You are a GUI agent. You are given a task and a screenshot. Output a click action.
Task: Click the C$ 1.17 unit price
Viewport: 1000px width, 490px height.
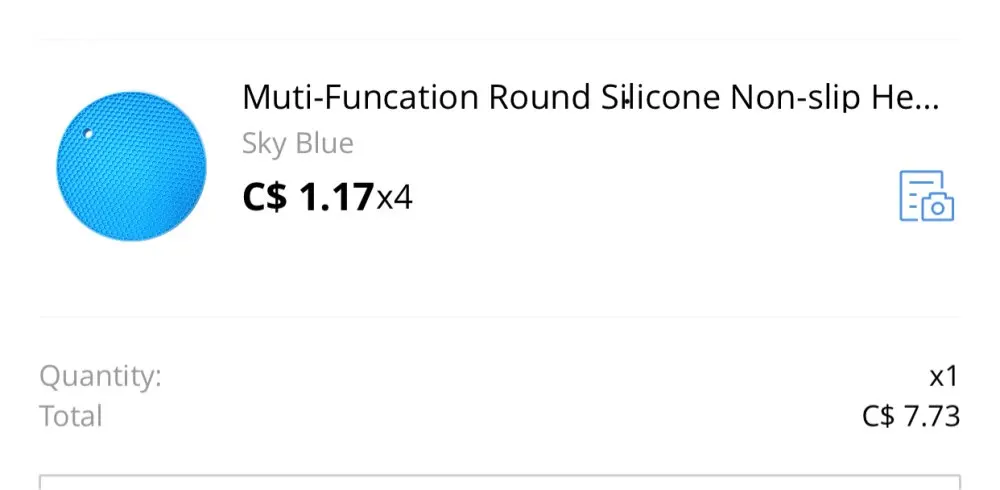pos(308,197)
